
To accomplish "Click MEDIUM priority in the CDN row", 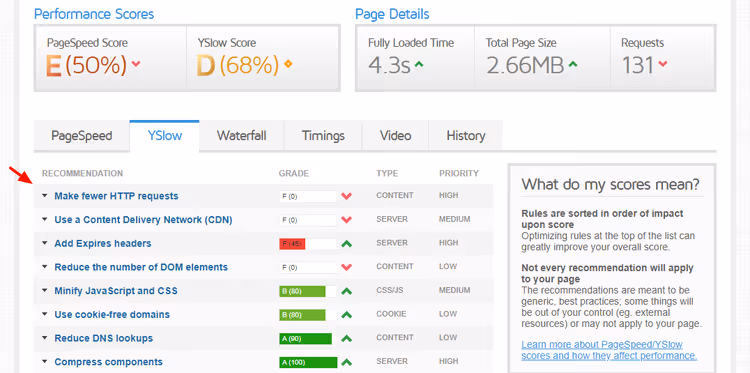I will [x=454, y=219].
